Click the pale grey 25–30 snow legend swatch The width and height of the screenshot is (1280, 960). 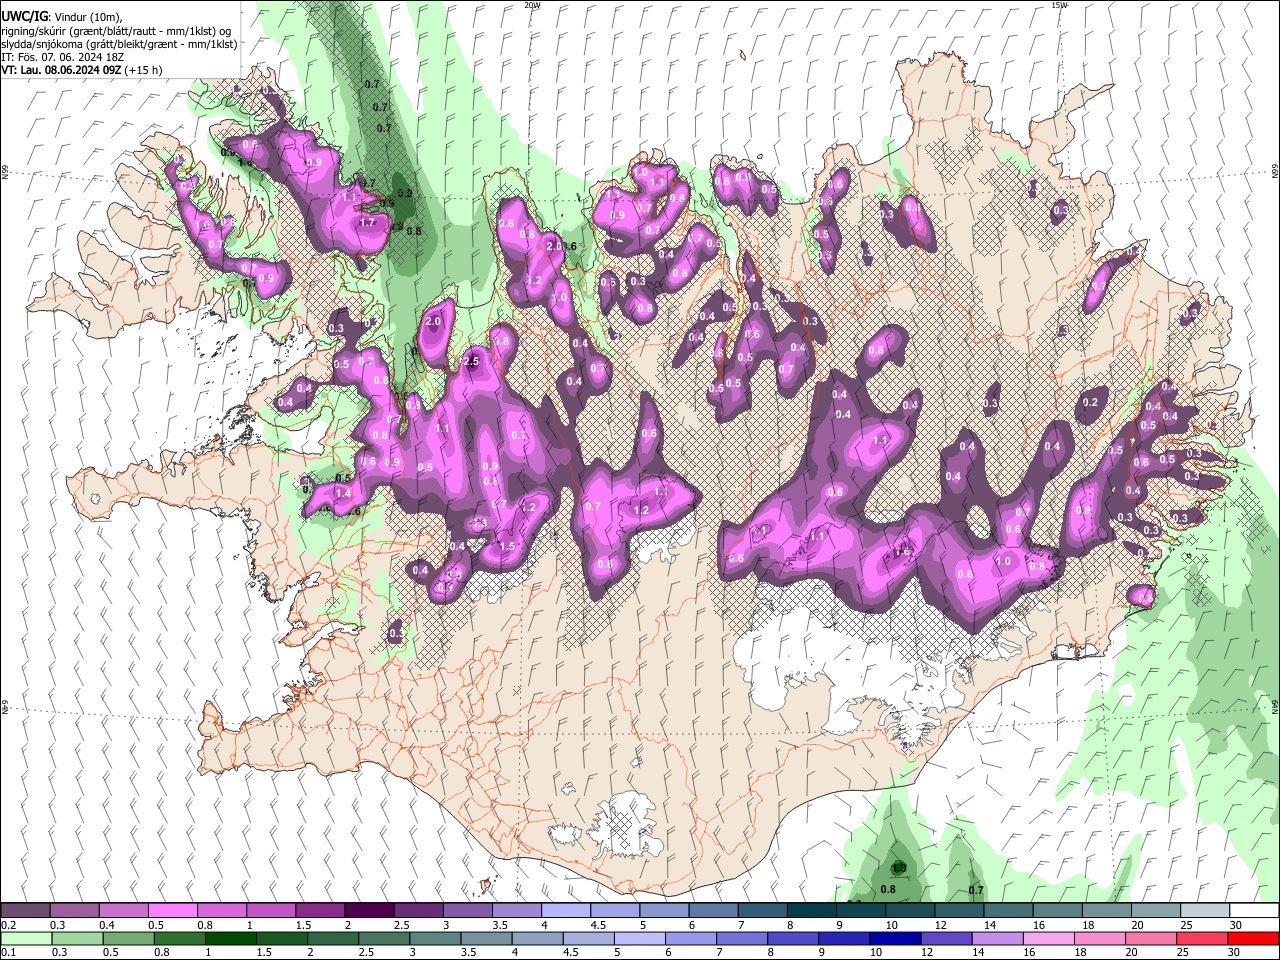click(1204, 911)
